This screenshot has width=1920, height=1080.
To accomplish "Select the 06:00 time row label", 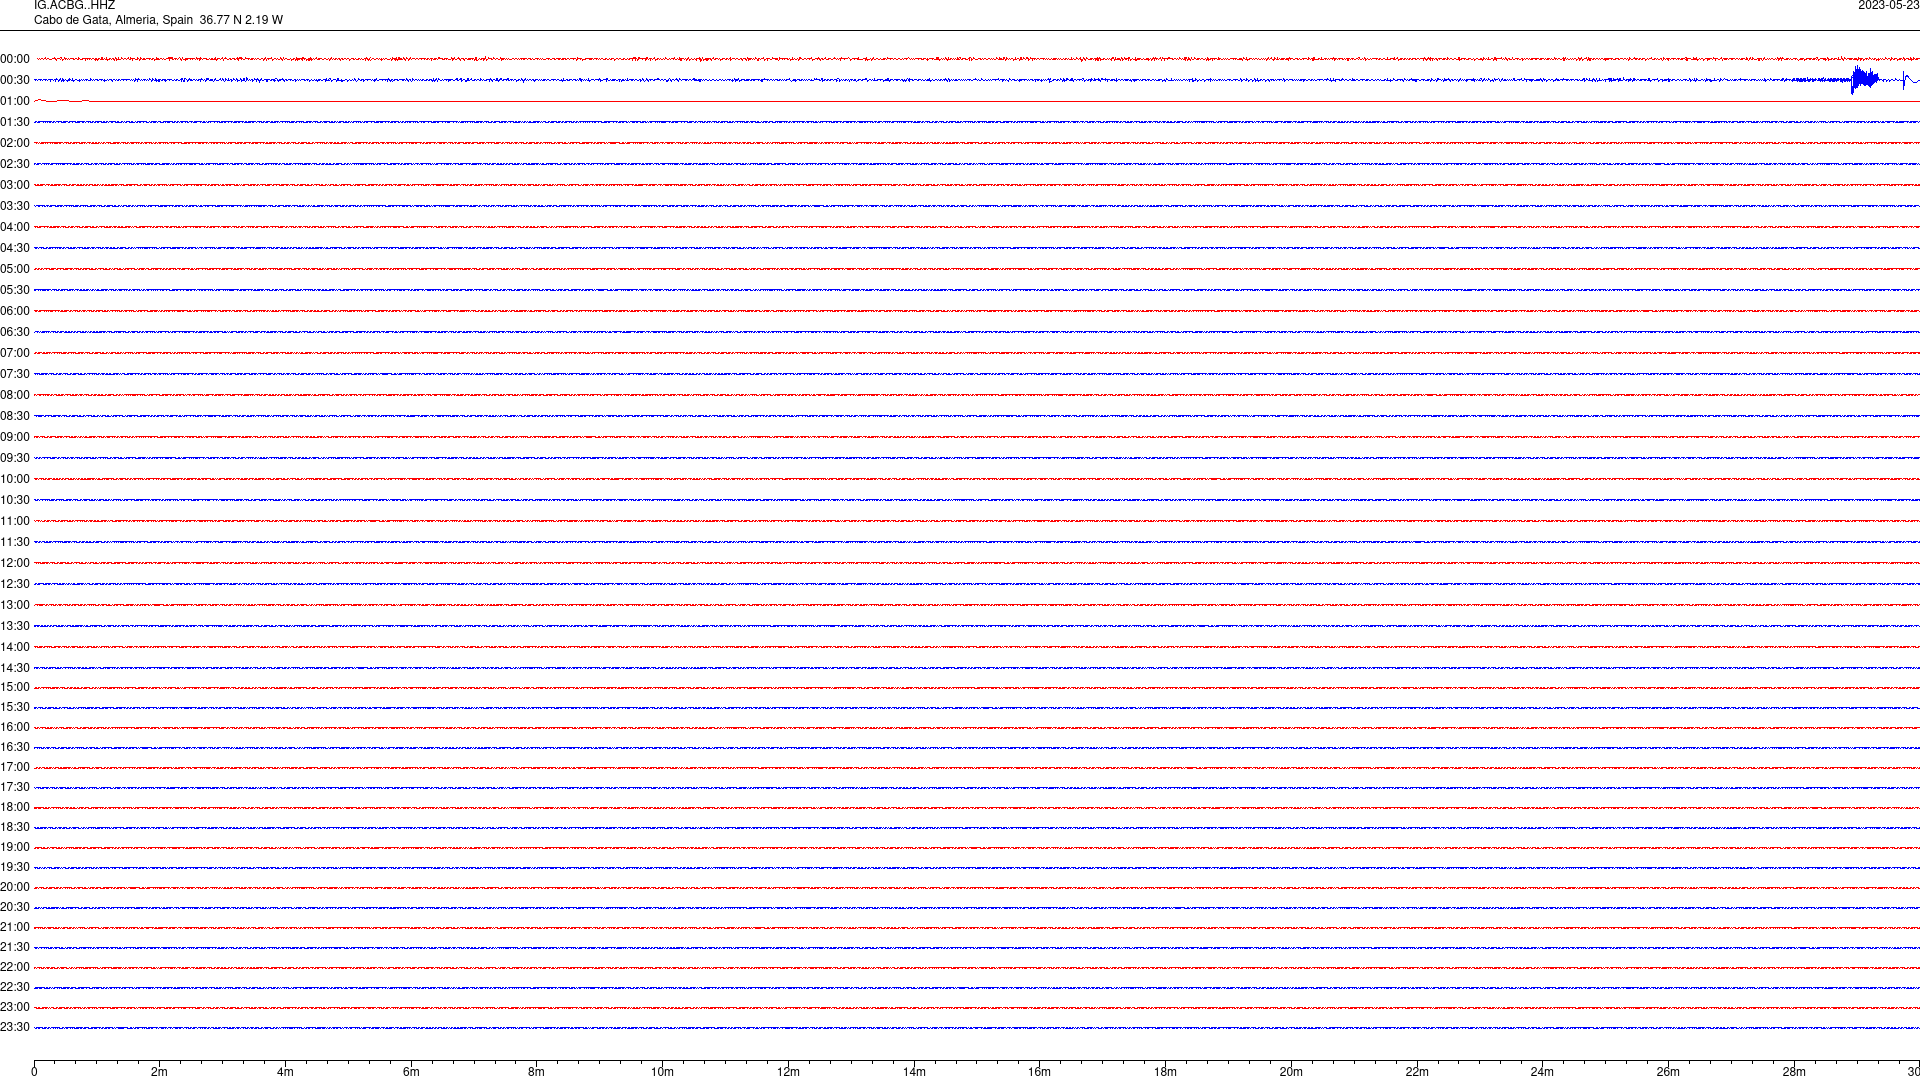I will click(x=15, y=311).
